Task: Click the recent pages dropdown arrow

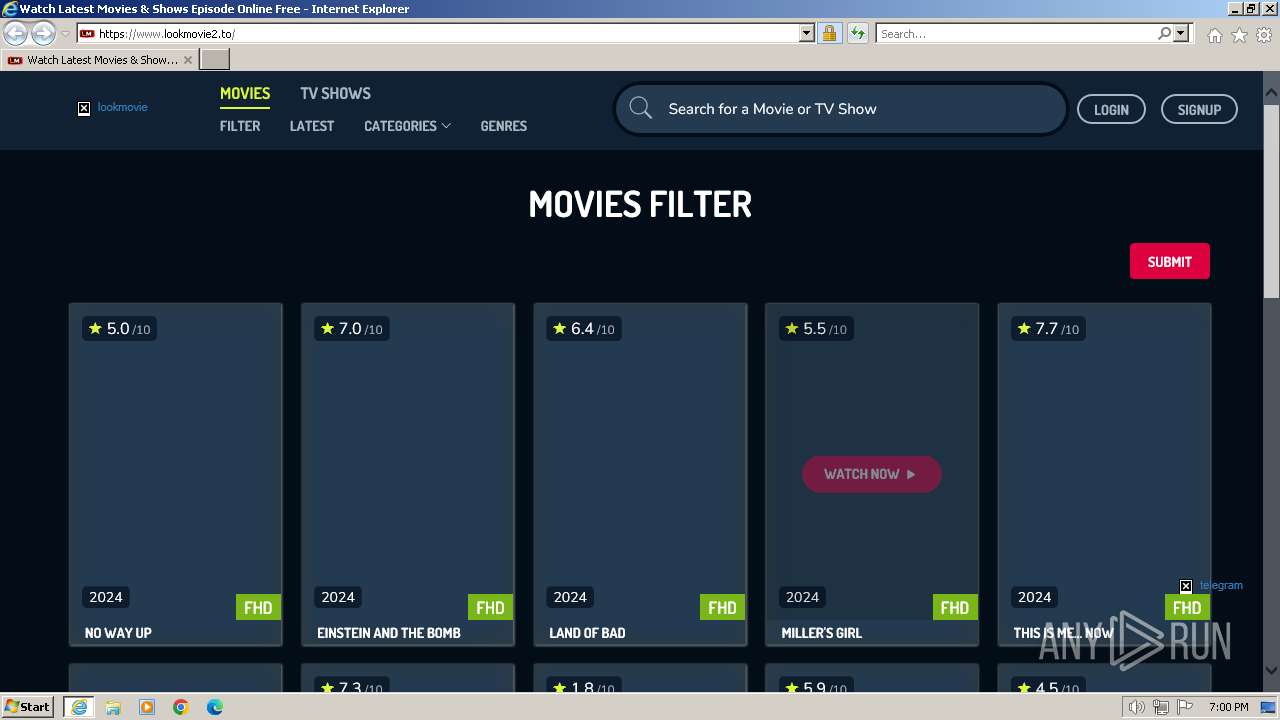Action: point(65,34)
